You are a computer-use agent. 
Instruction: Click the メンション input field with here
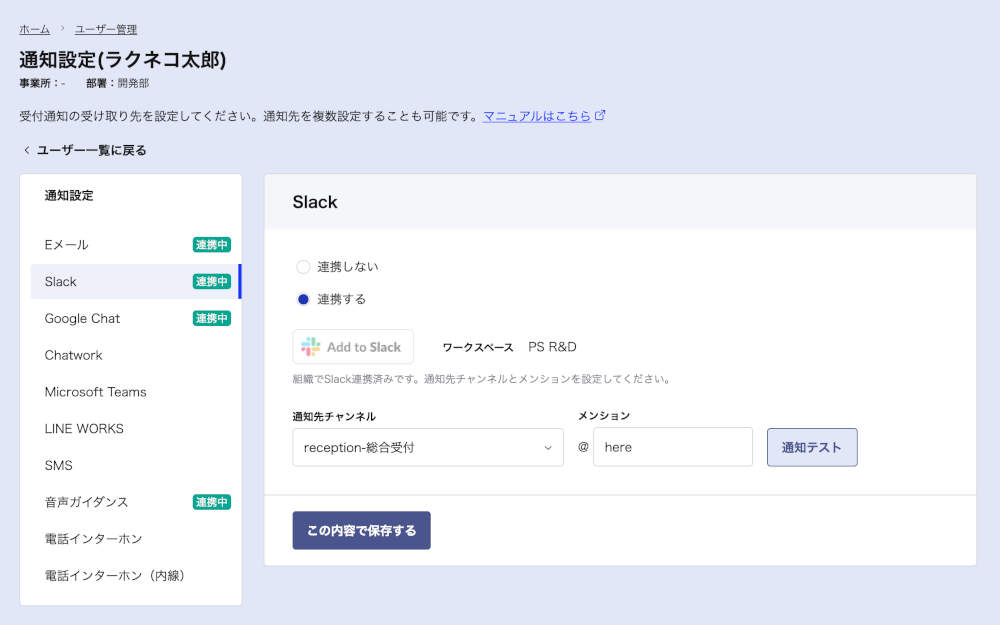pos(673,447)
